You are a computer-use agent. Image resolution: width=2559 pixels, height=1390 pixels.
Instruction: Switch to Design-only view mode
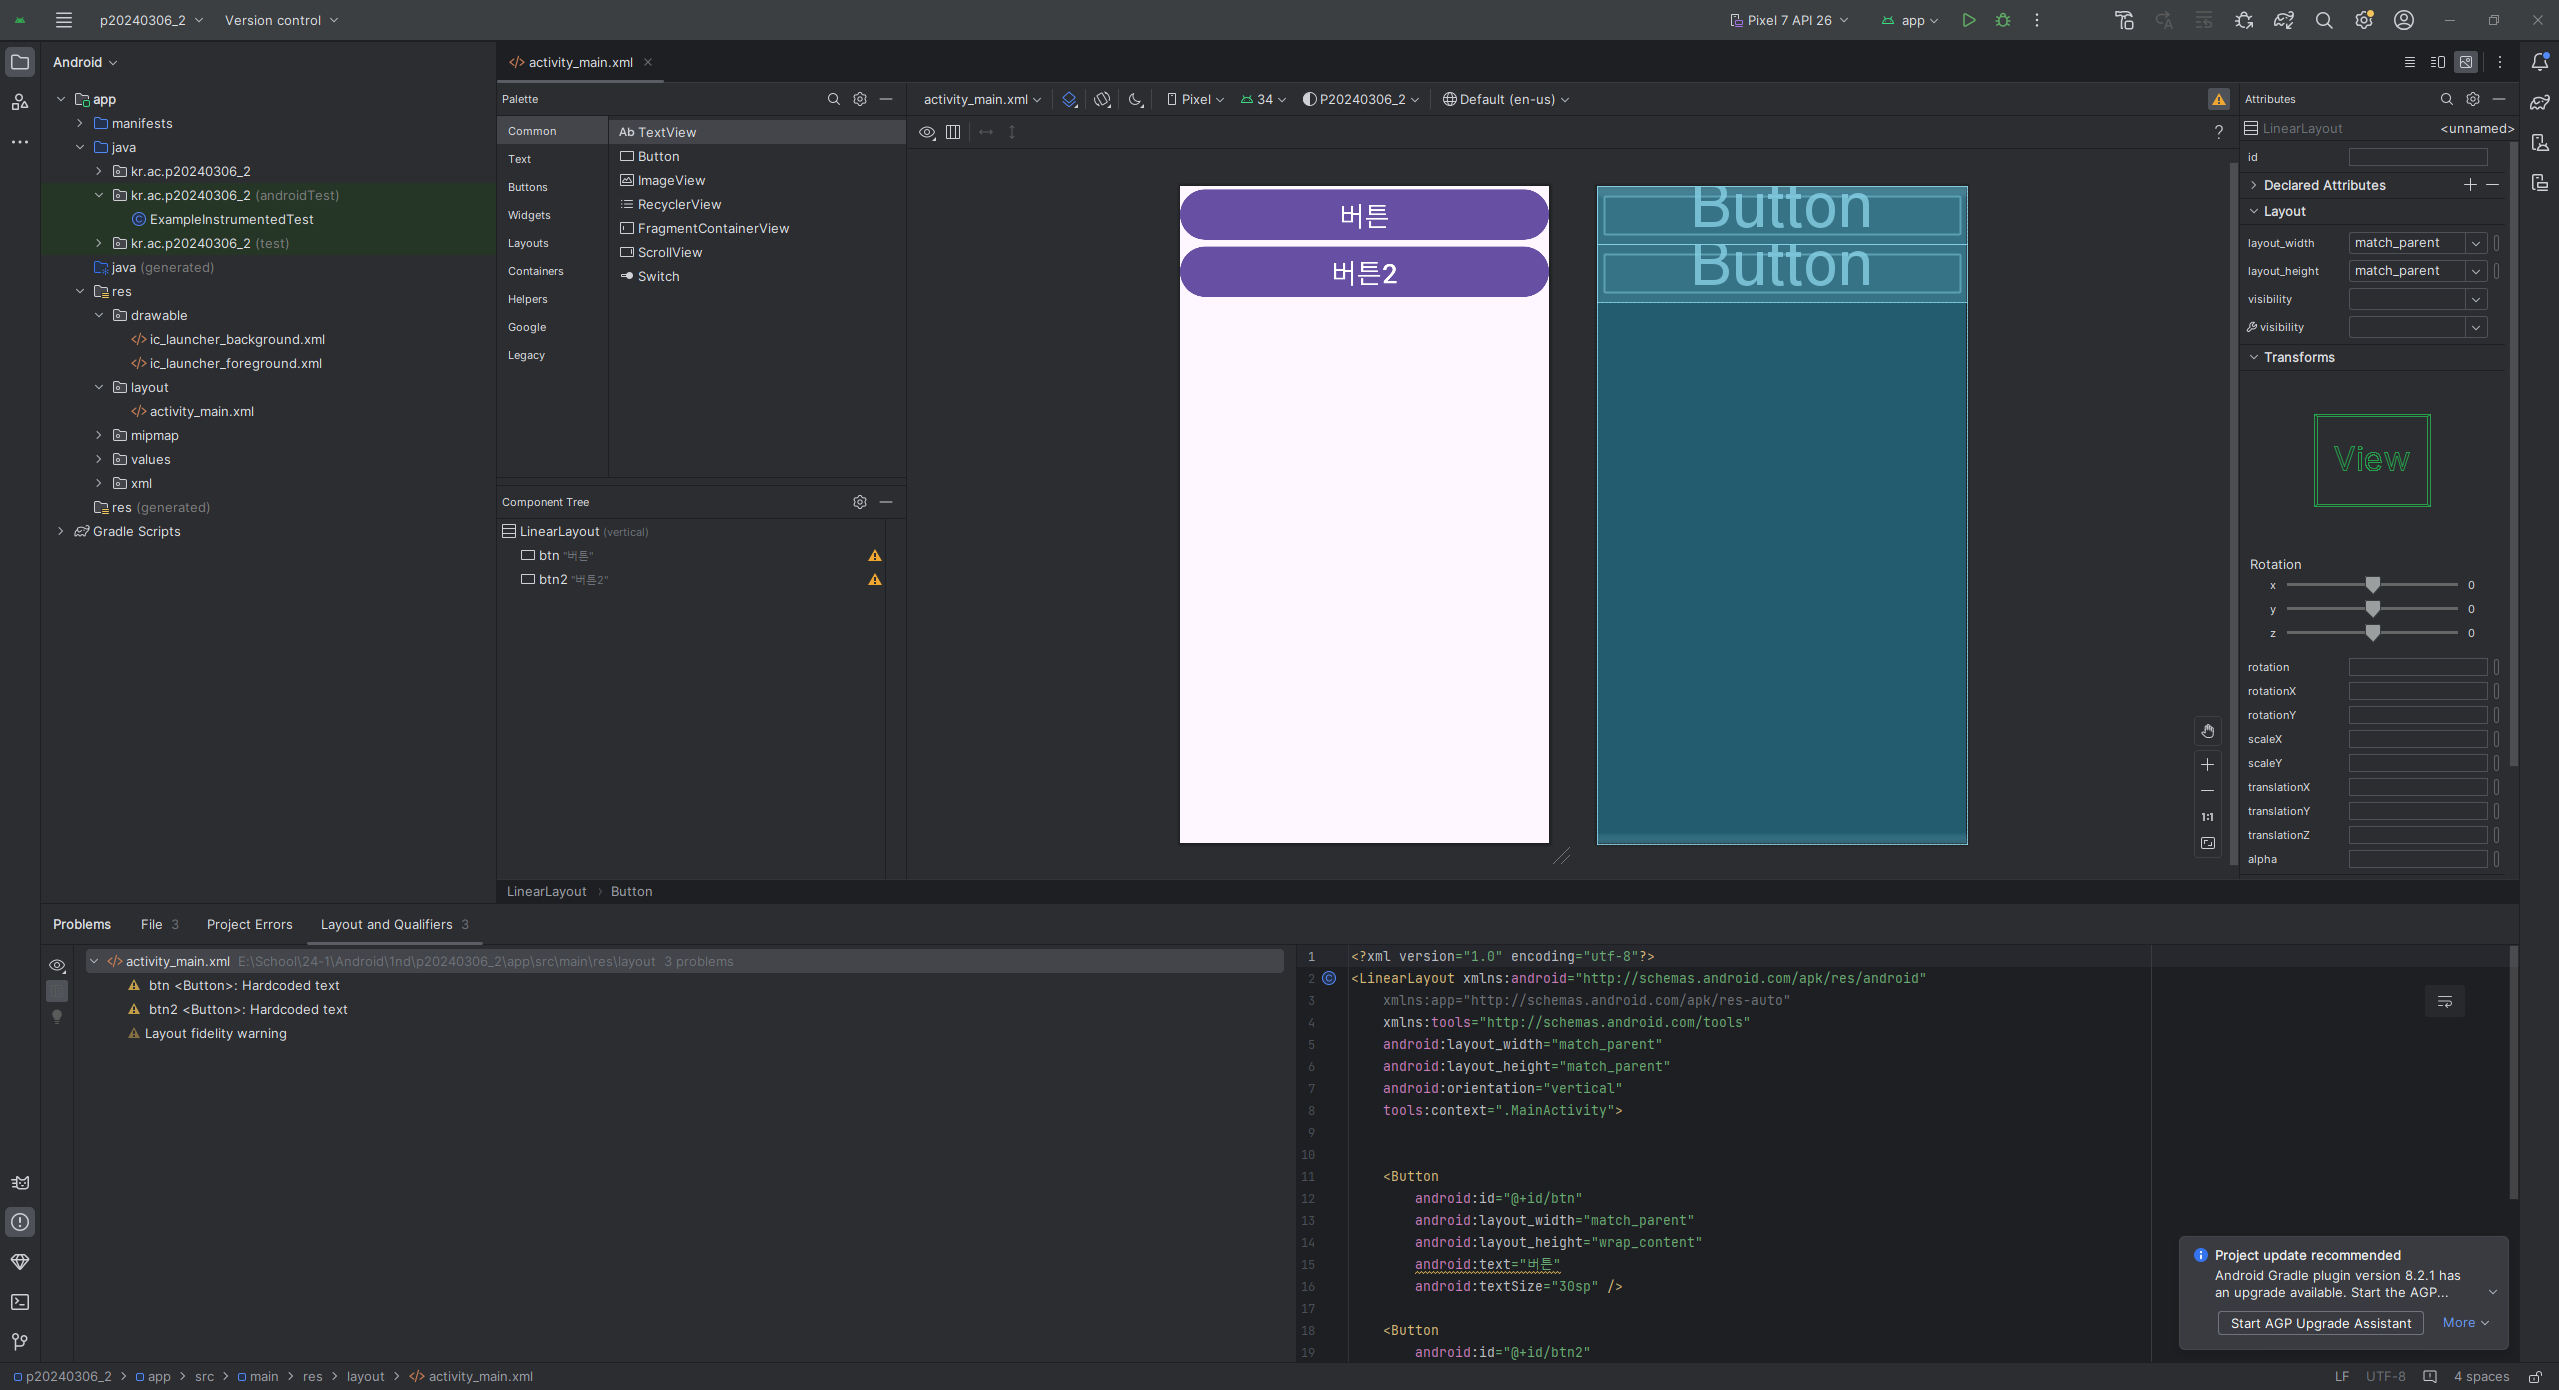coord(2466,62)
